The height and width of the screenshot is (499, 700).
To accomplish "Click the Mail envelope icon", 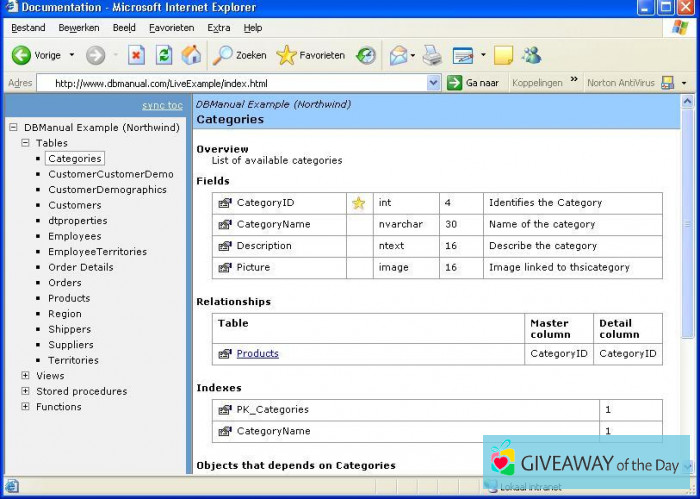I will pos(399,55).
